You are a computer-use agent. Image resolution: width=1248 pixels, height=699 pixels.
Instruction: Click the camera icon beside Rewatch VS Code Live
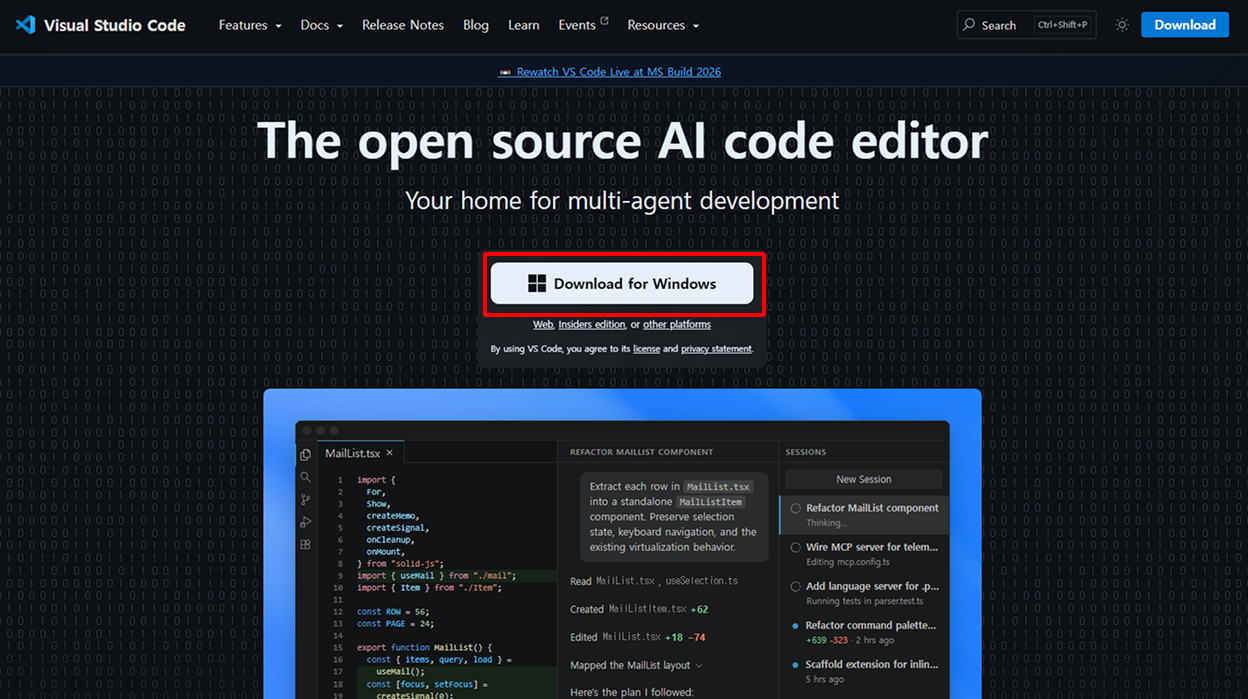[x=507, y=72]
